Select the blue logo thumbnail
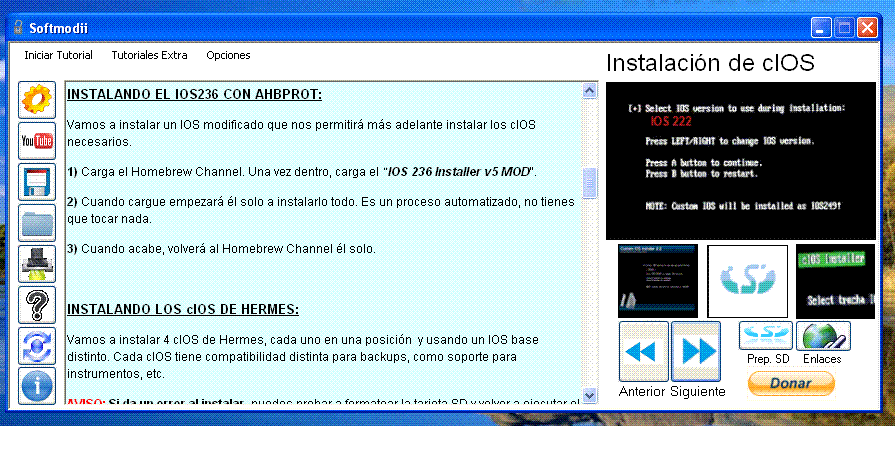The height and width of the screenshot is (450, 895). click(747, 281)
